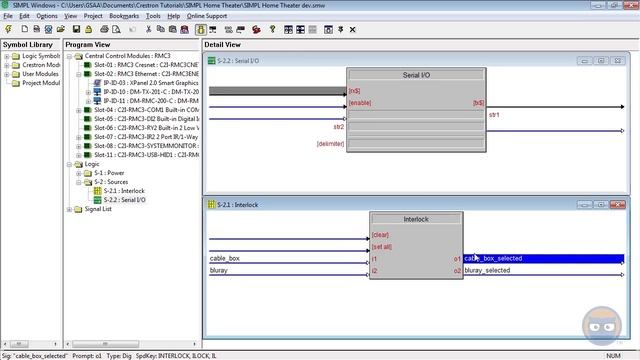This screenshot has width=640, height=360.
Task: Open print preview magnifier page icon
Action: coord(116,29)
